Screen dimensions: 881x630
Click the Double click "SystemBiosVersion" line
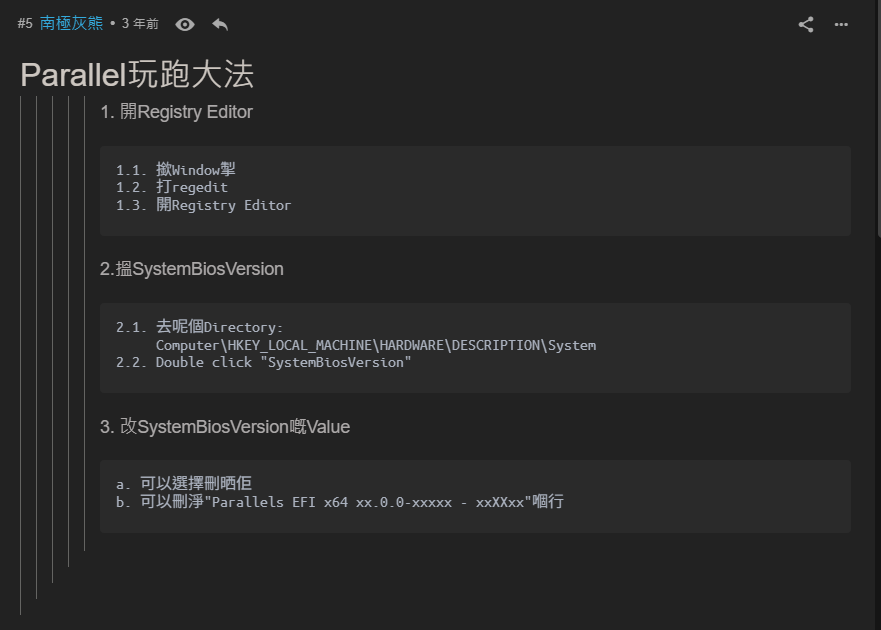tap(264, 362)
